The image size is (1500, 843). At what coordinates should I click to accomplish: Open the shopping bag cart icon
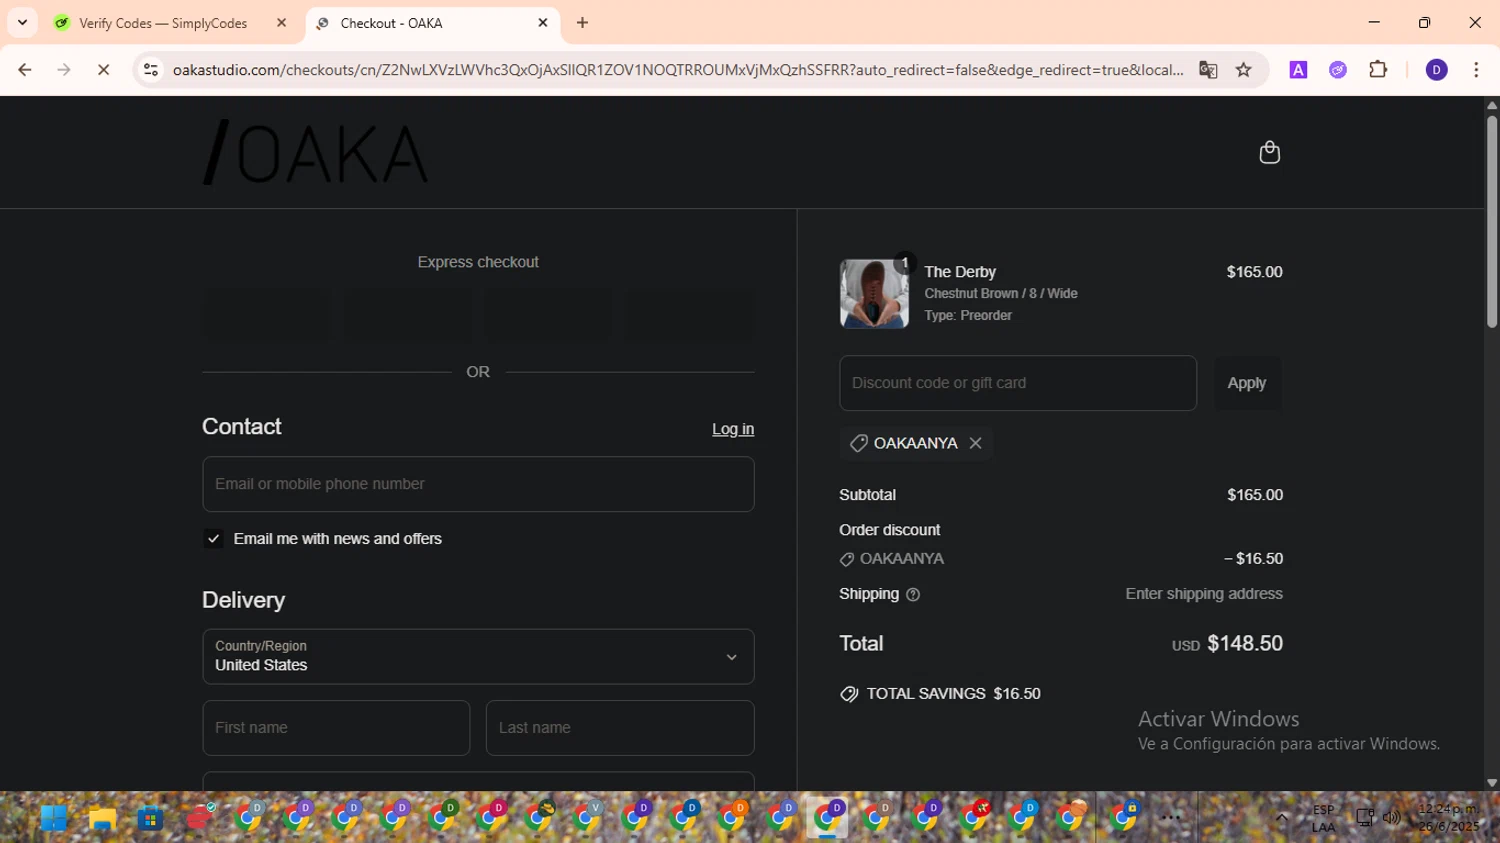click(x=1269, y=152)
